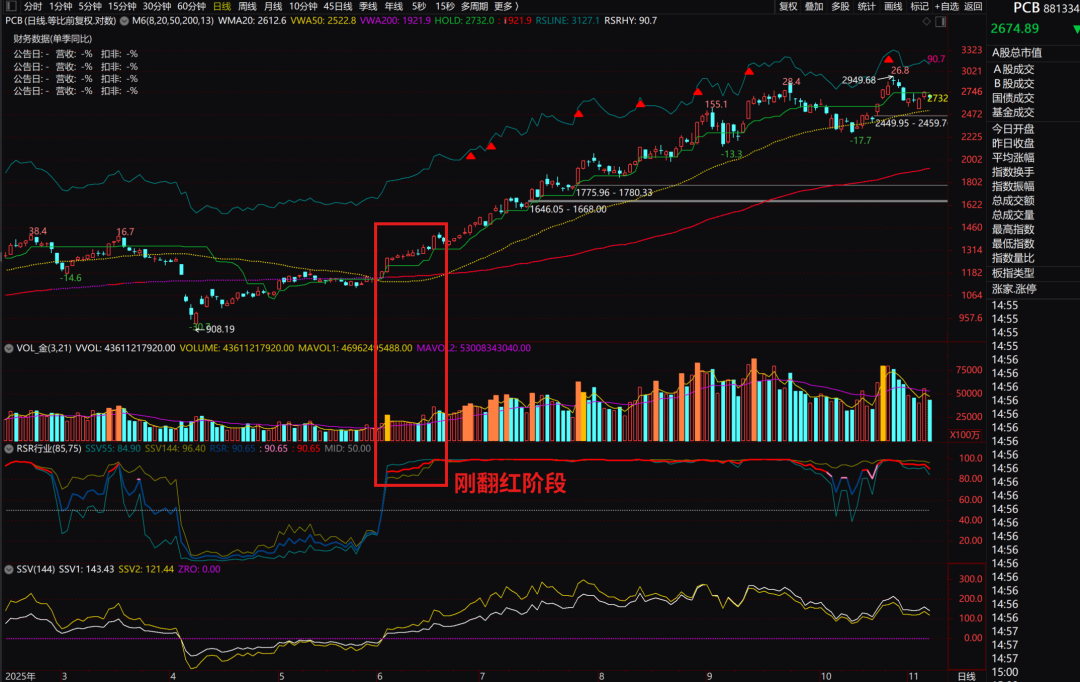The image size is (1080, 682).
Task: Click the 1646.05 - 1668.00 gap label
Action: 568,209
